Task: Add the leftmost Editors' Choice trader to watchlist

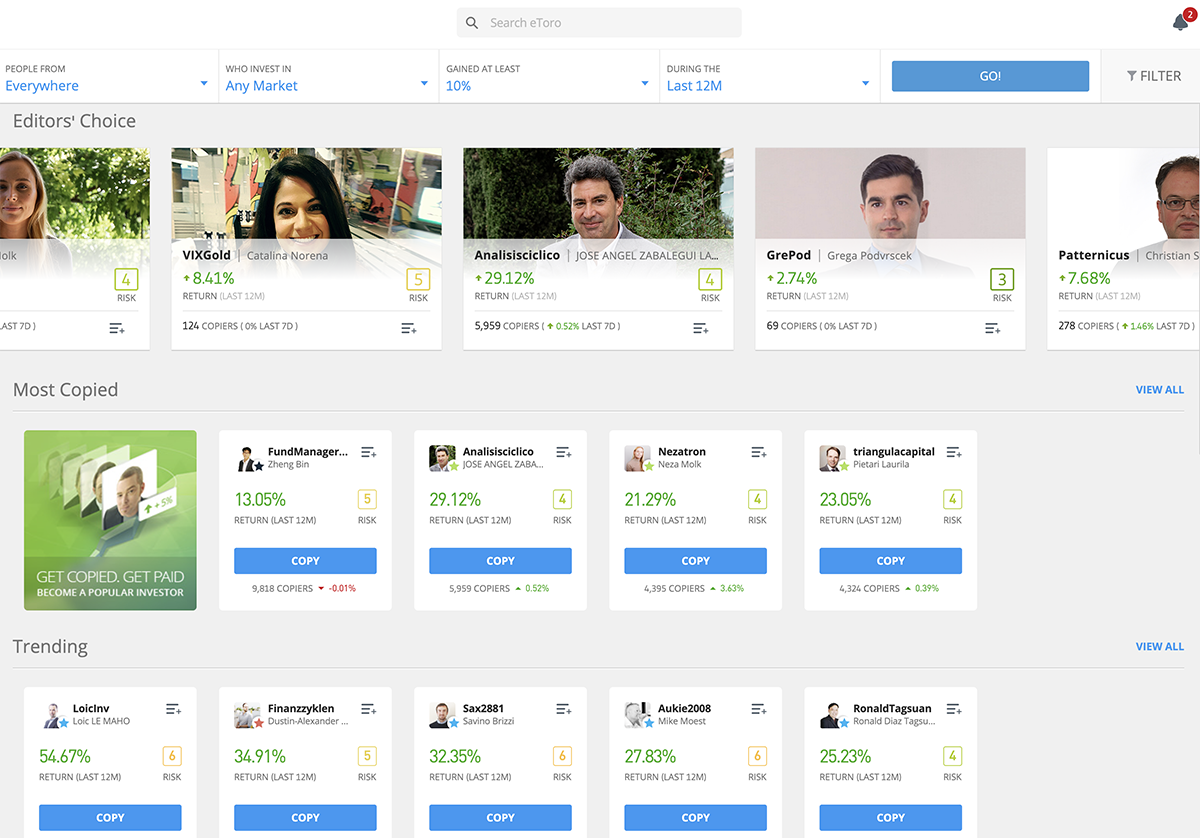Action: pos(117,328)
